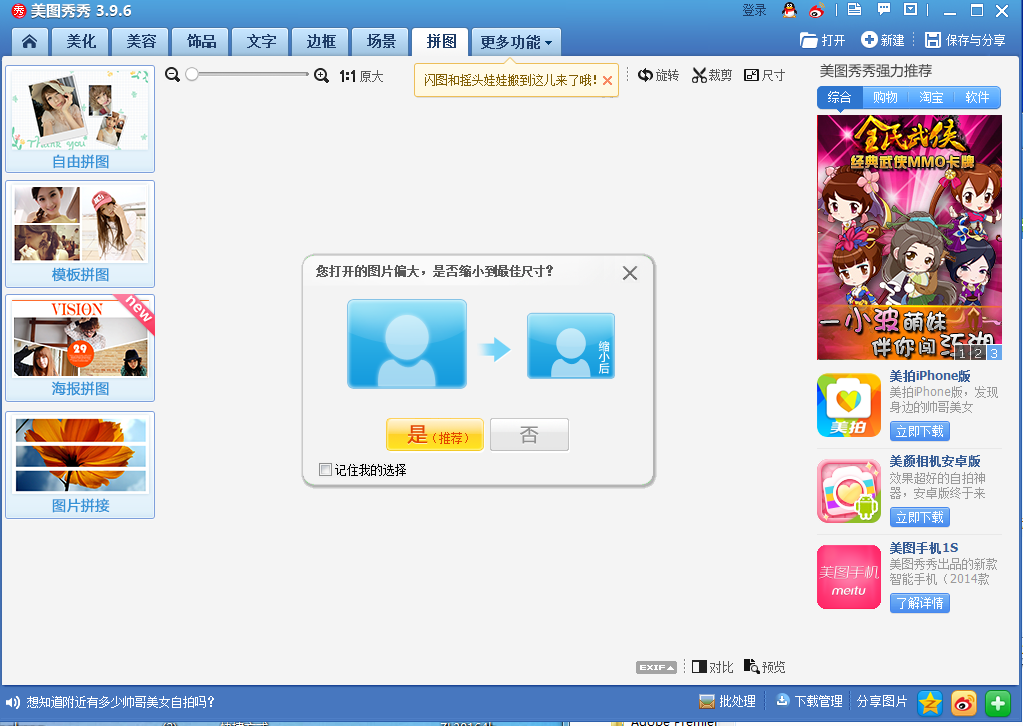The width and height of the screenshot is (1023, 726).
Task: Open 下载管理 download manager
Action: [x=809, y=701]
